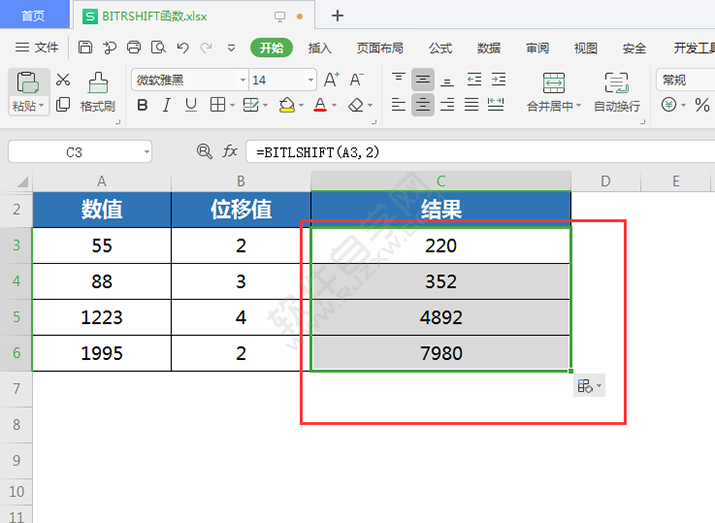The image size is (715, 523).
Task: Click the Copy icon
Action: pyautogui.click(x=63, y=105)
